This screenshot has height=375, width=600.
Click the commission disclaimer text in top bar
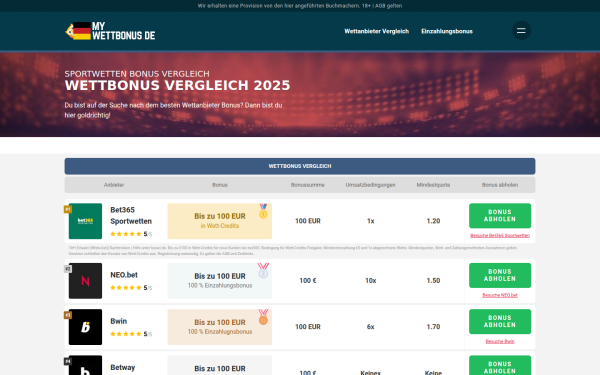tap(300, 6)
